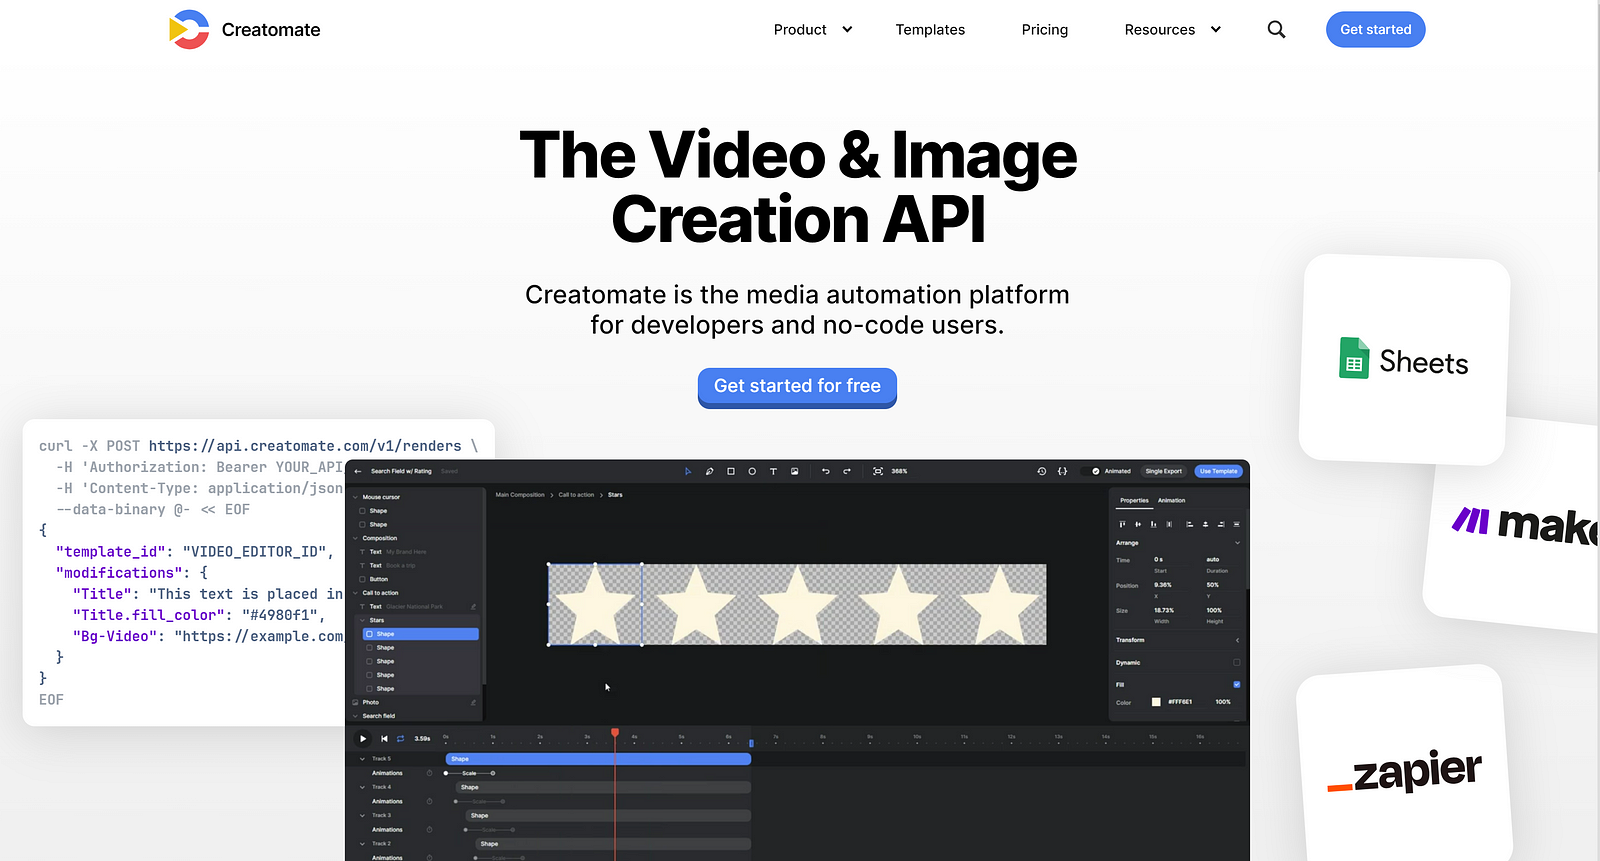Collapse Track 4 in the timeline
The image size is (1600, 861).
[362, 787]
